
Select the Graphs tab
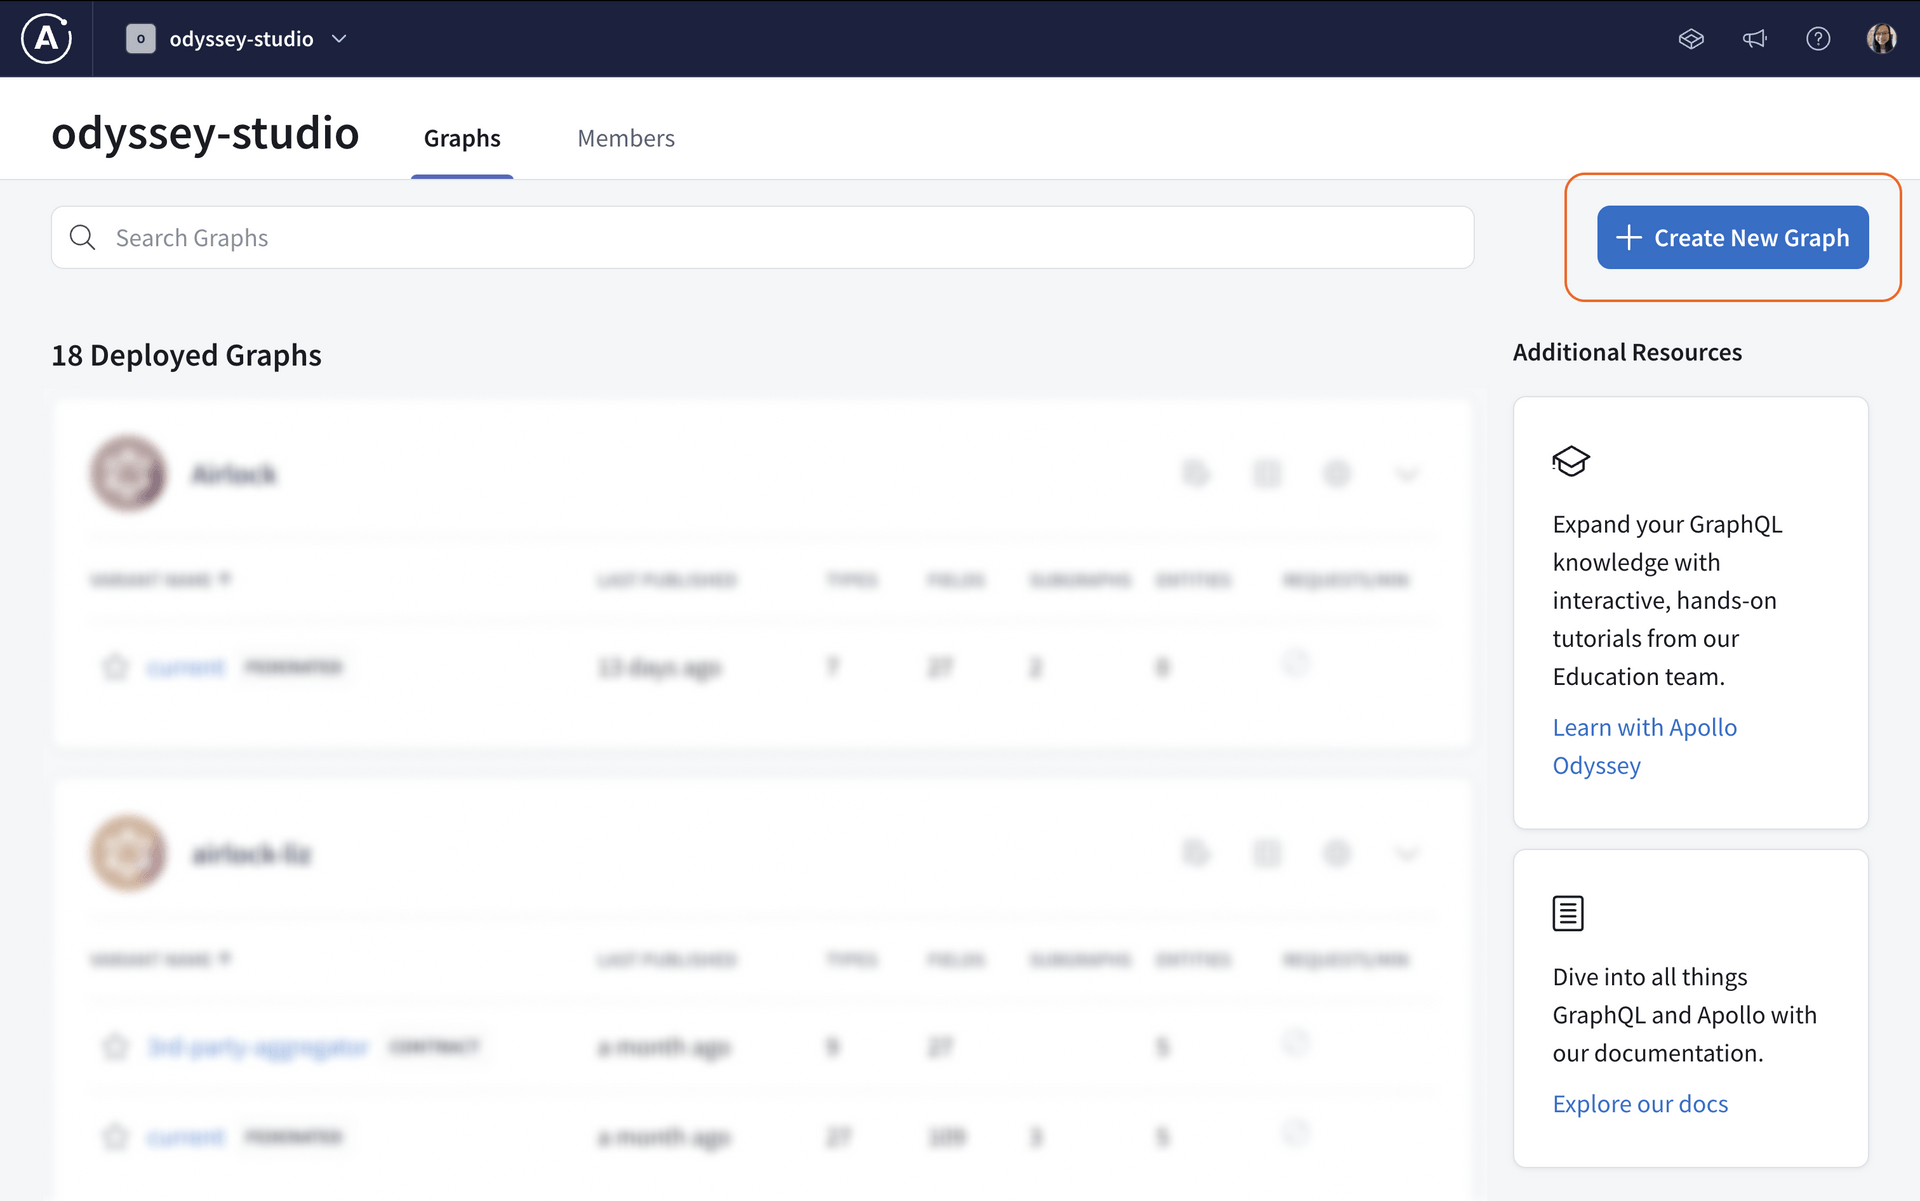462,139
